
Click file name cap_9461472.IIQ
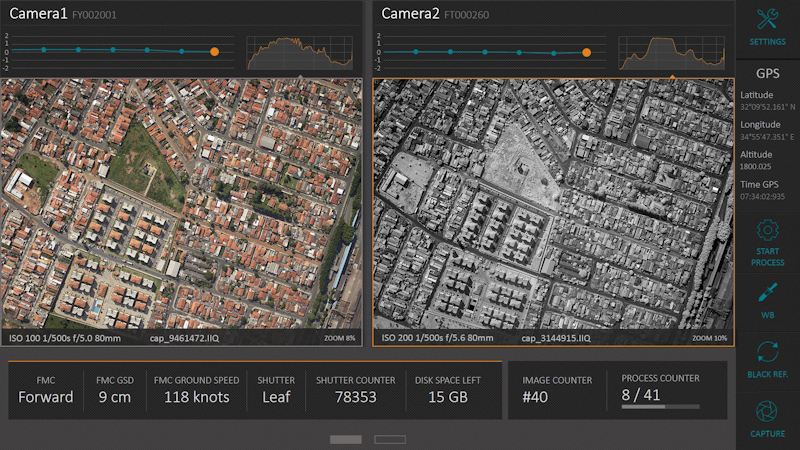click(184, 338)
